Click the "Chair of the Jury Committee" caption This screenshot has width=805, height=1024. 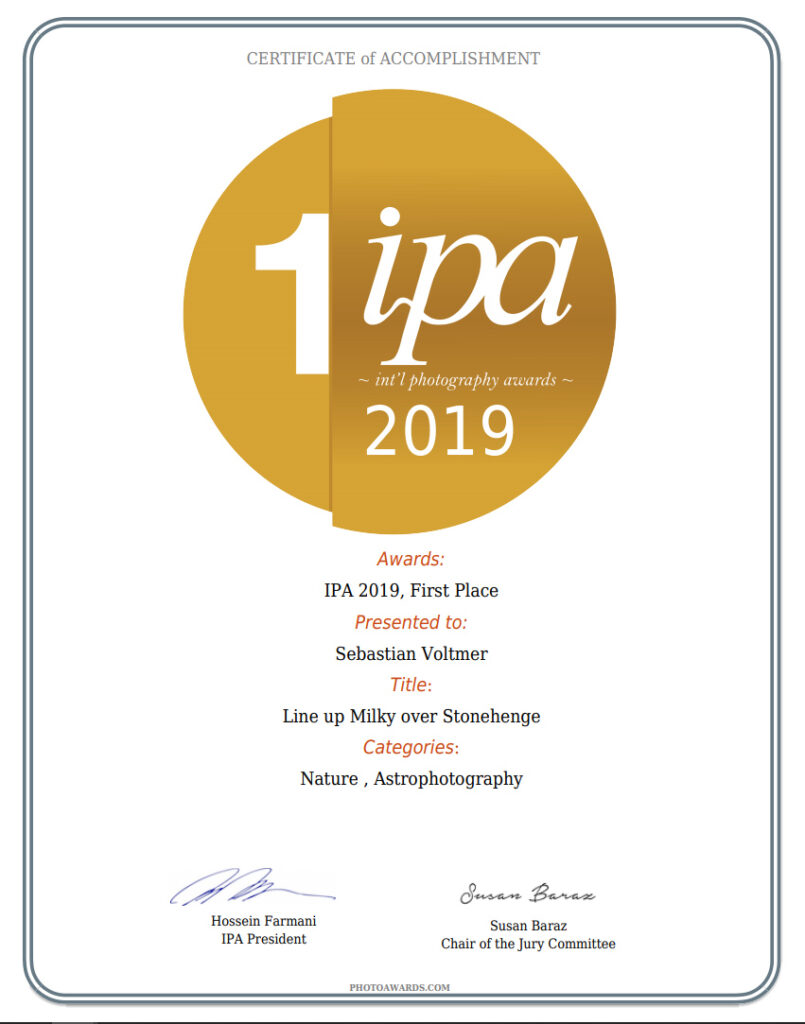[x=528, y=943]
